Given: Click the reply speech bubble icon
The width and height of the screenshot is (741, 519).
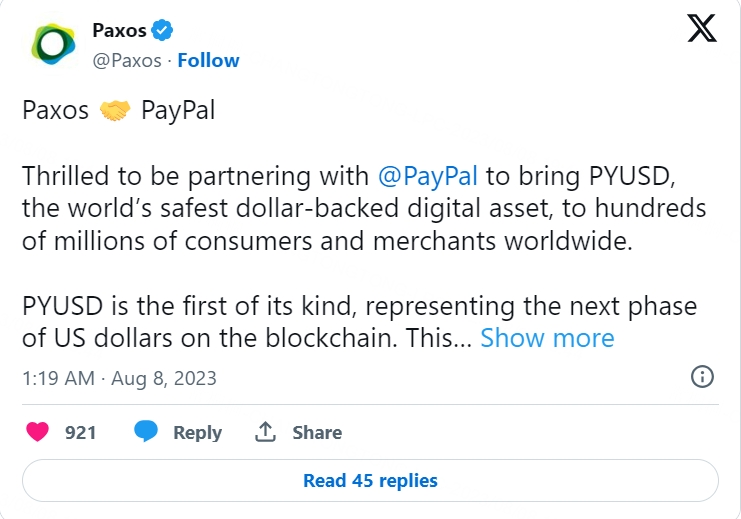Looking at the screenshot, I should click(x=147, y=432).
